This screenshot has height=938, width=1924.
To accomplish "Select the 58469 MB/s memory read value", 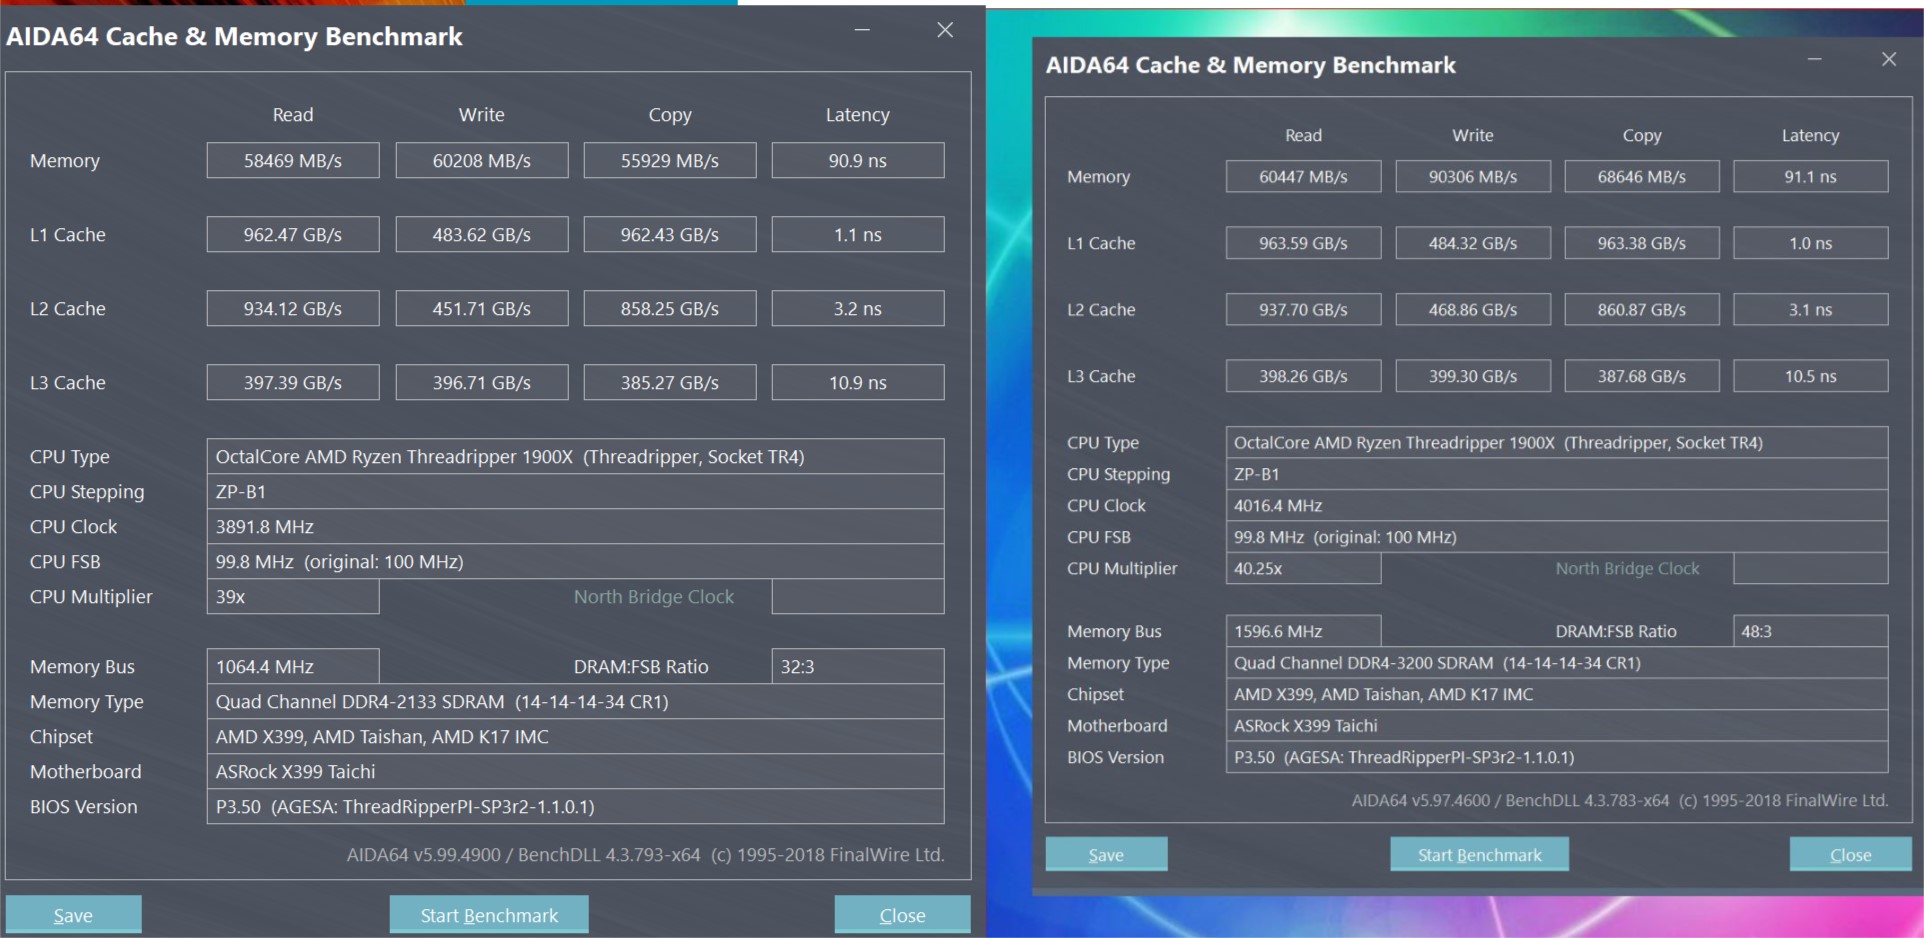I will click(293, 160).
